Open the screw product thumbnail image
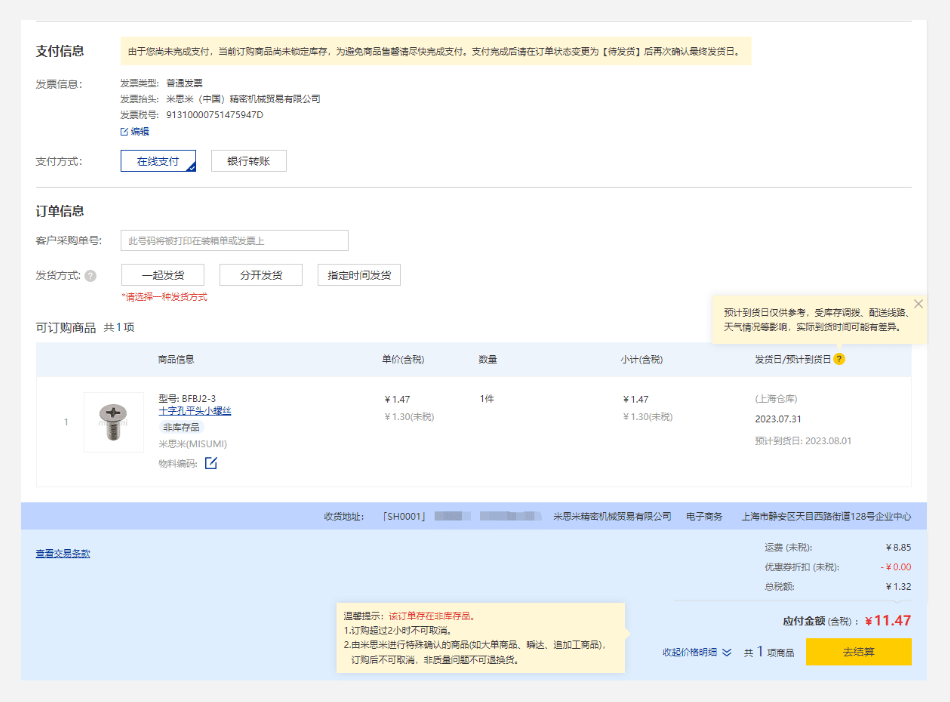Image resolution: width=950 pixels, height=702 pixels. [x=114, y=421]
